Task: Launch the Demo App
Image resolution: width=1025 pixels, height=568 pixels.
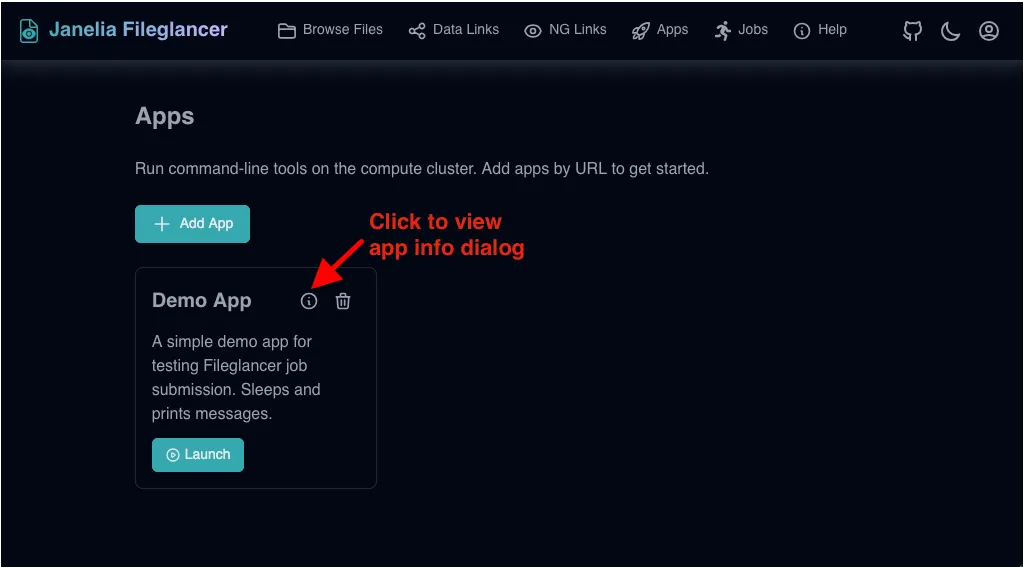Action: click(x=197, y=455)
